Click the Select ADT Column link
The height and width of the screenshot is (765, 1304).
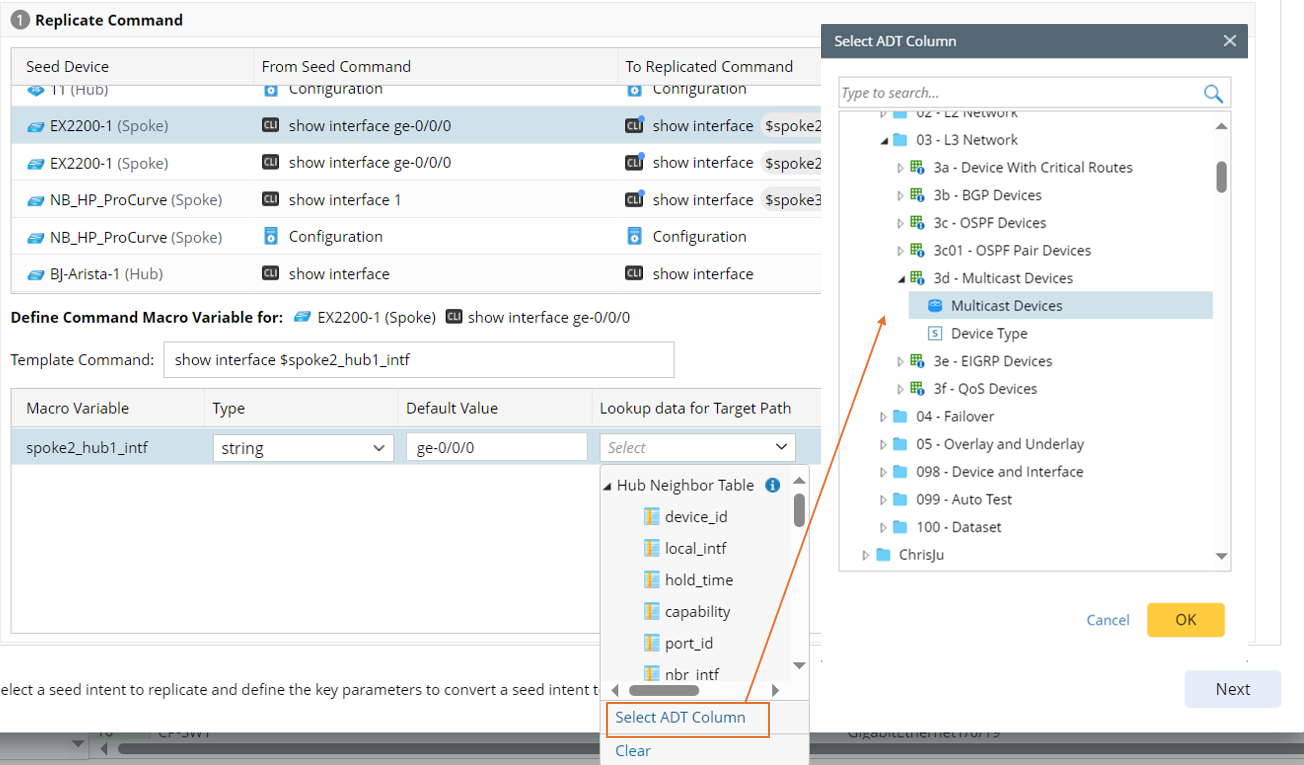(680, 717)
